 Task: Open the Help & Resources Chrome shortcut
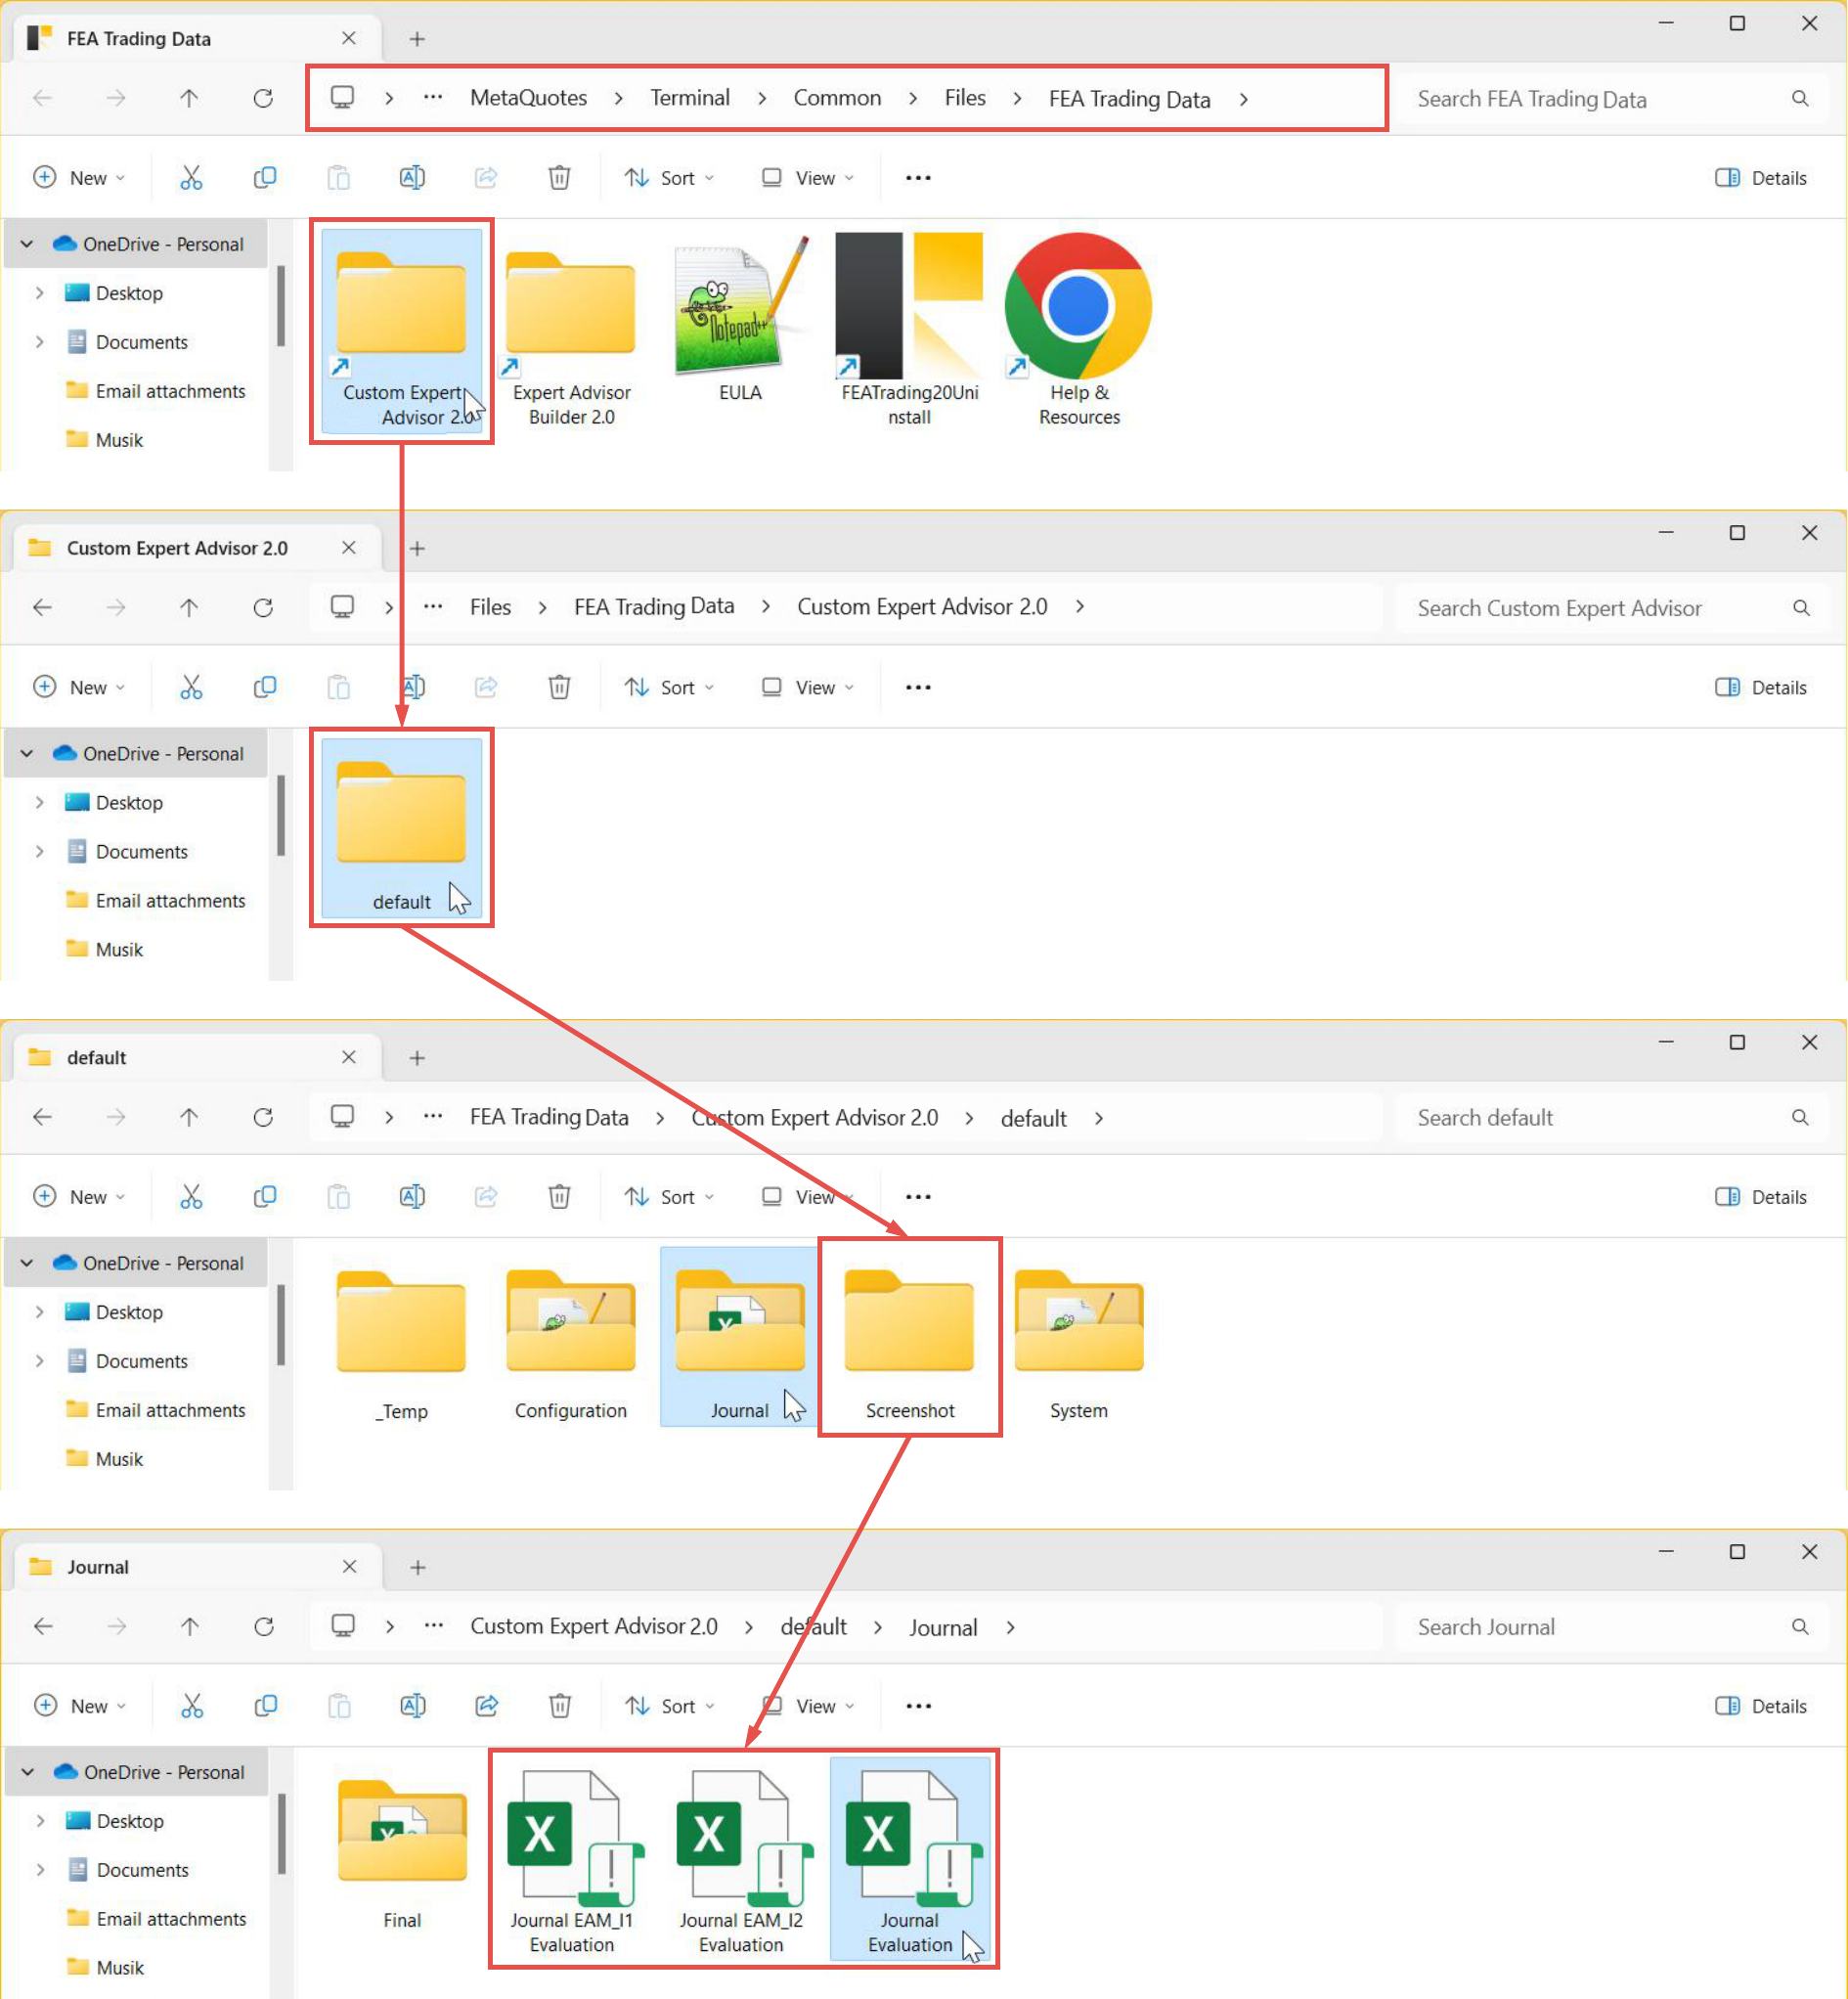(x=1079, y=331)
